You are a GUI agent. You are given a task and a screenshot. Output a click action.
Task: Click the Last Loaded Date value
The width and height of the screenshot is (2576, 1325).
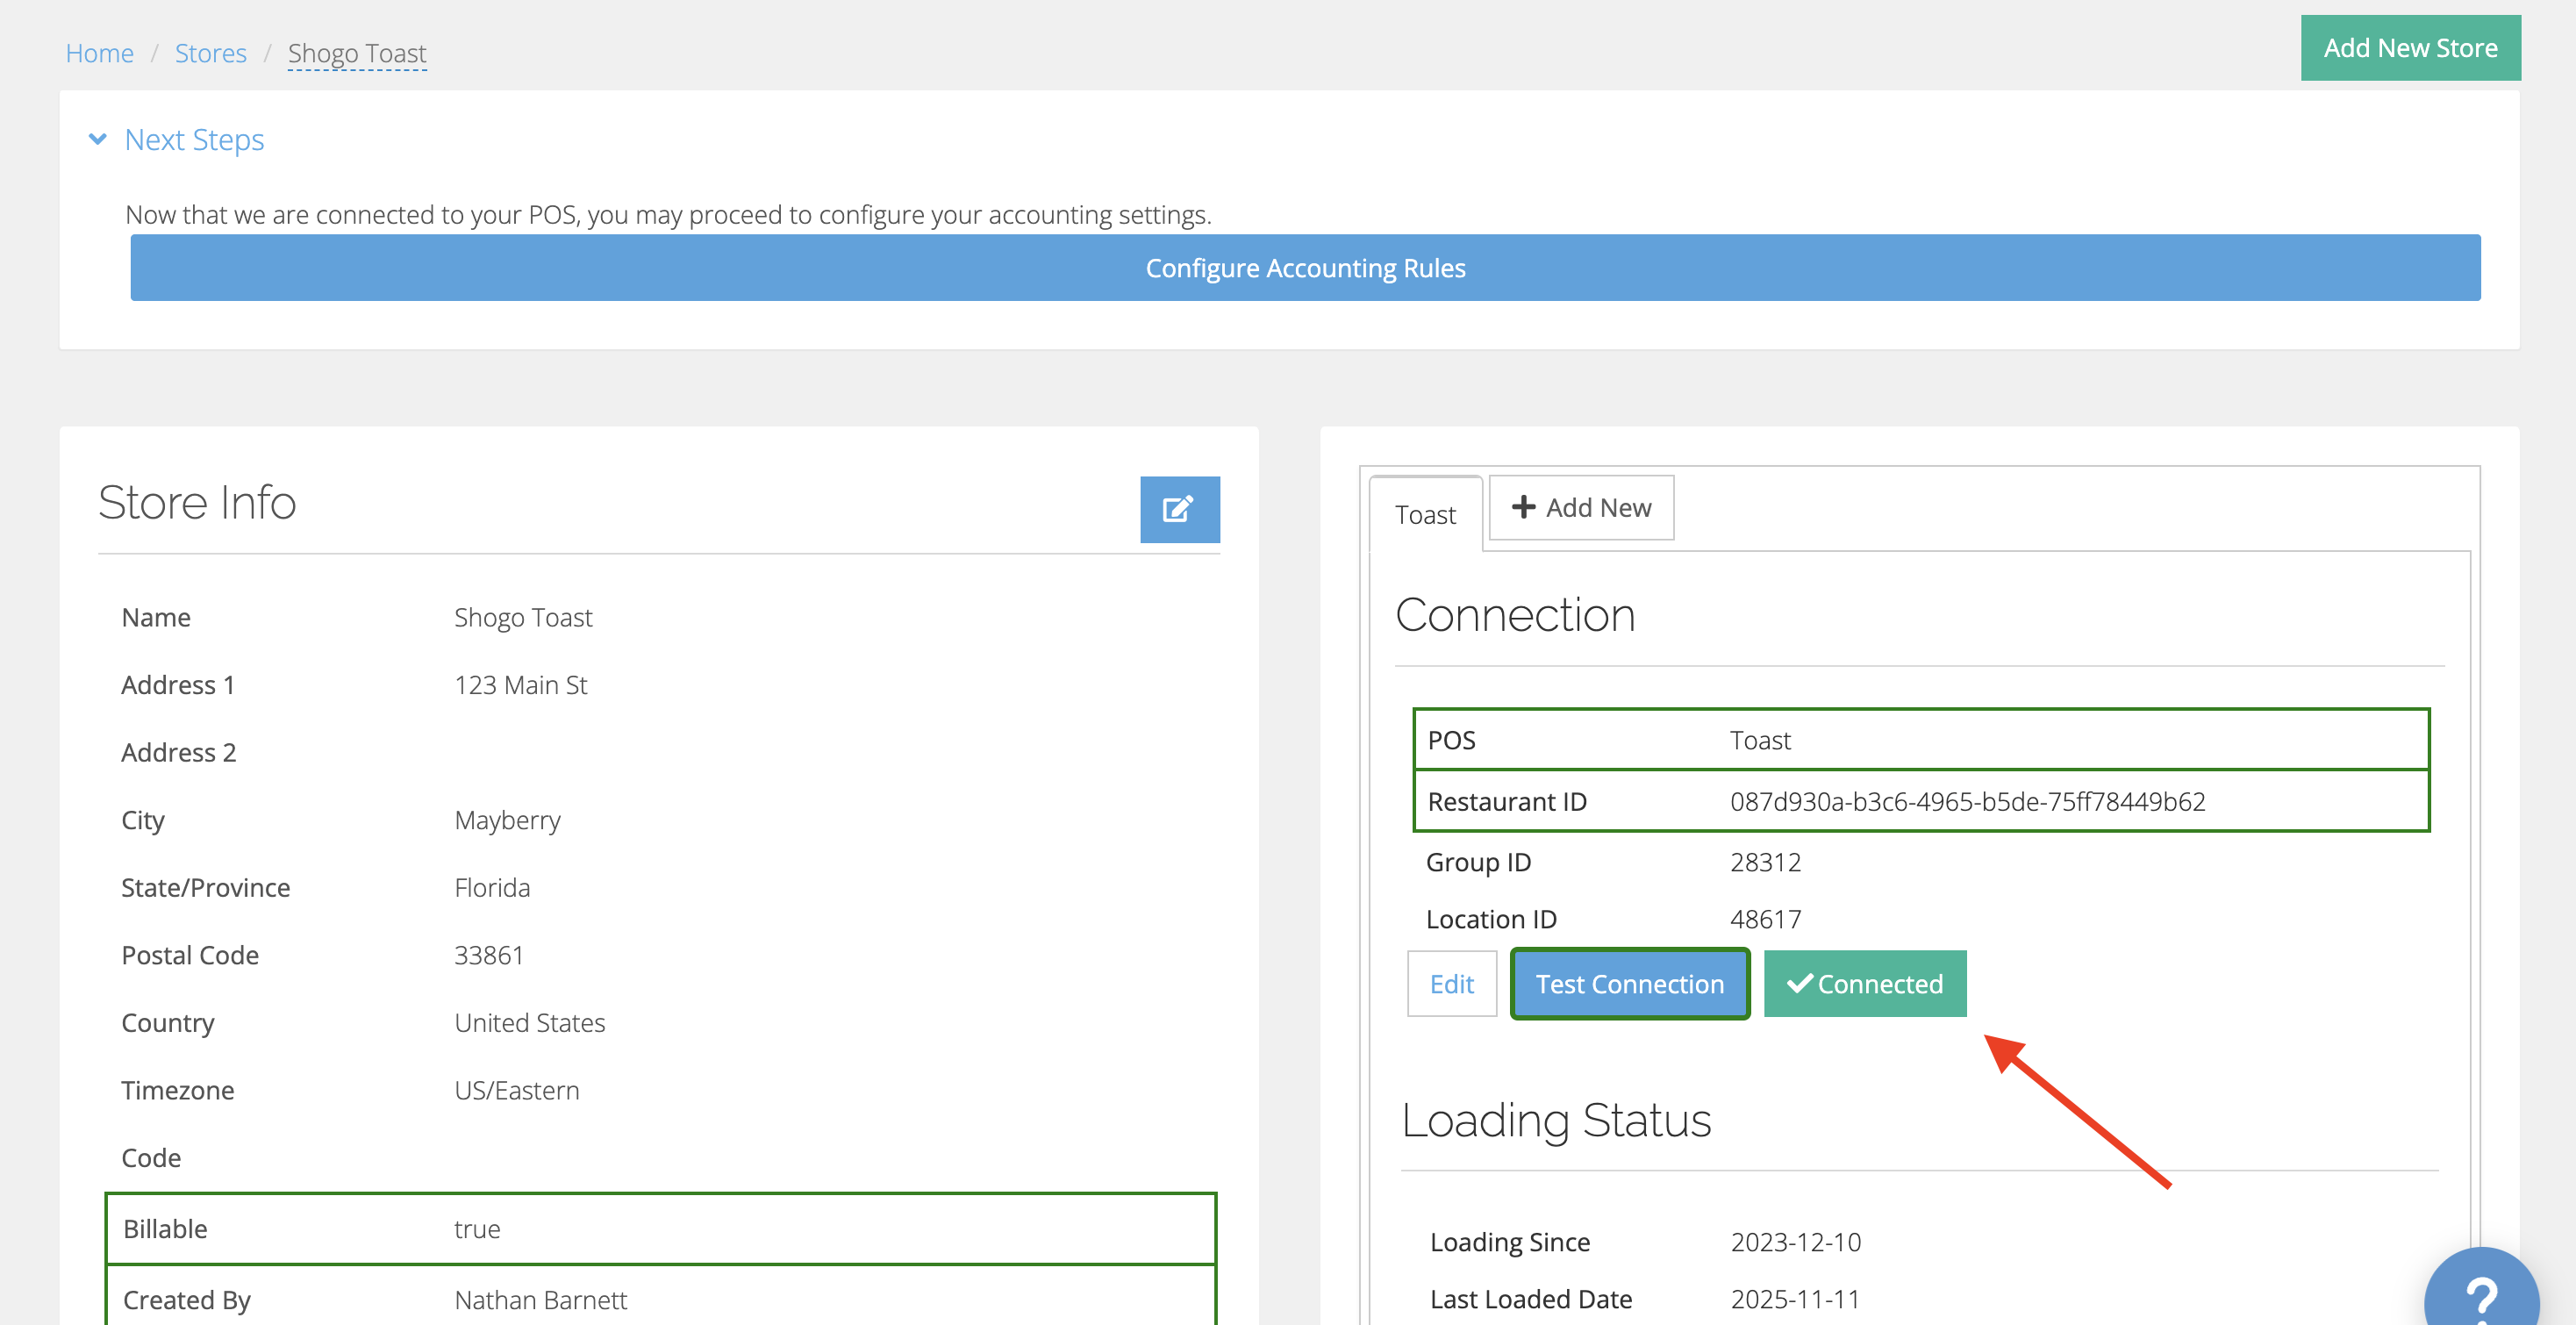(1795, 1298)
